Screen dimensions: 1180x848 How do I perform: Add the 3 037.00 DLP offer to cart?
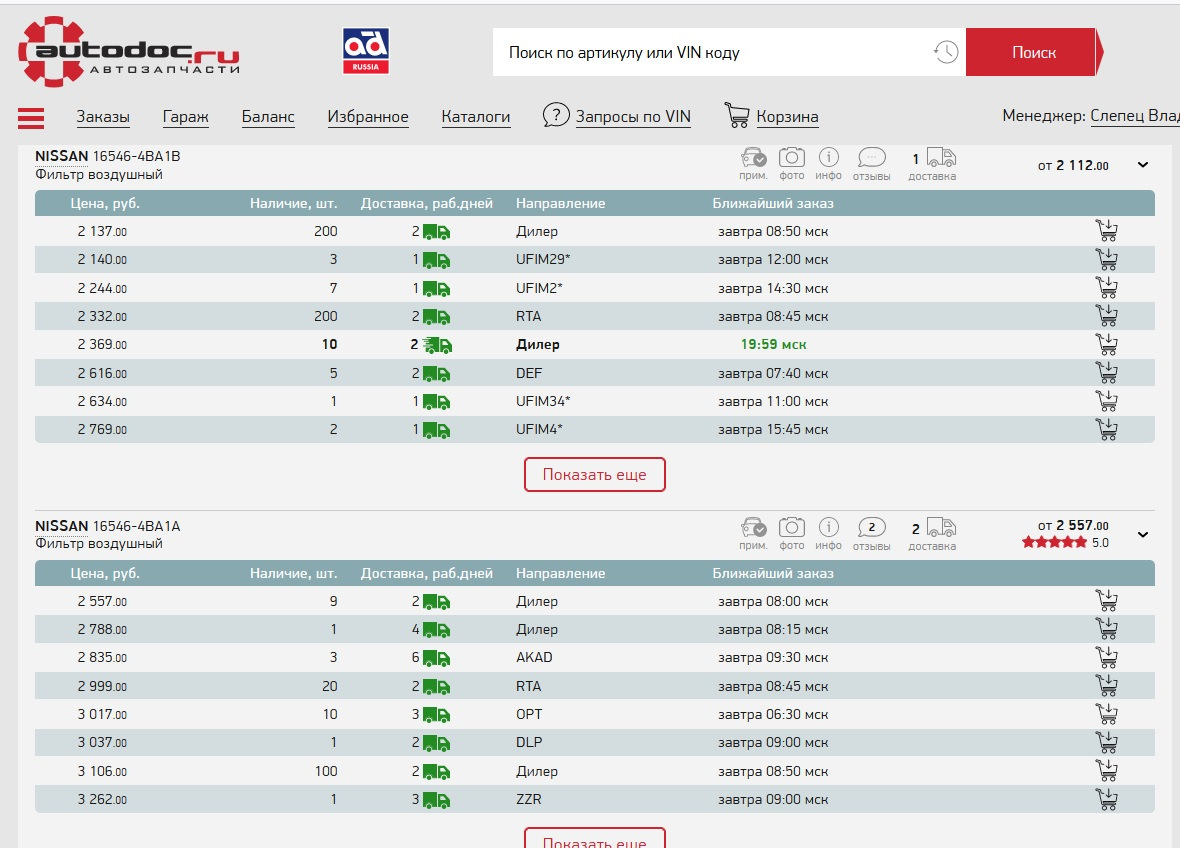point(1106,742)
